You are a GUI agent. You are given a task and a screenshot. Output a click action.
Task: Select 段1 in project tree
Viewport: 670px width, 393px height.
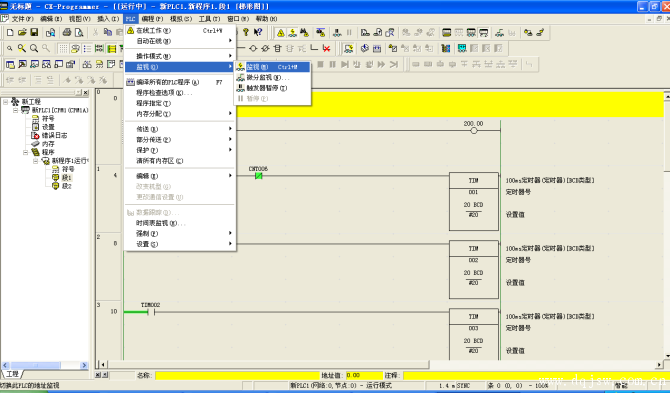[x=66, y=177]
